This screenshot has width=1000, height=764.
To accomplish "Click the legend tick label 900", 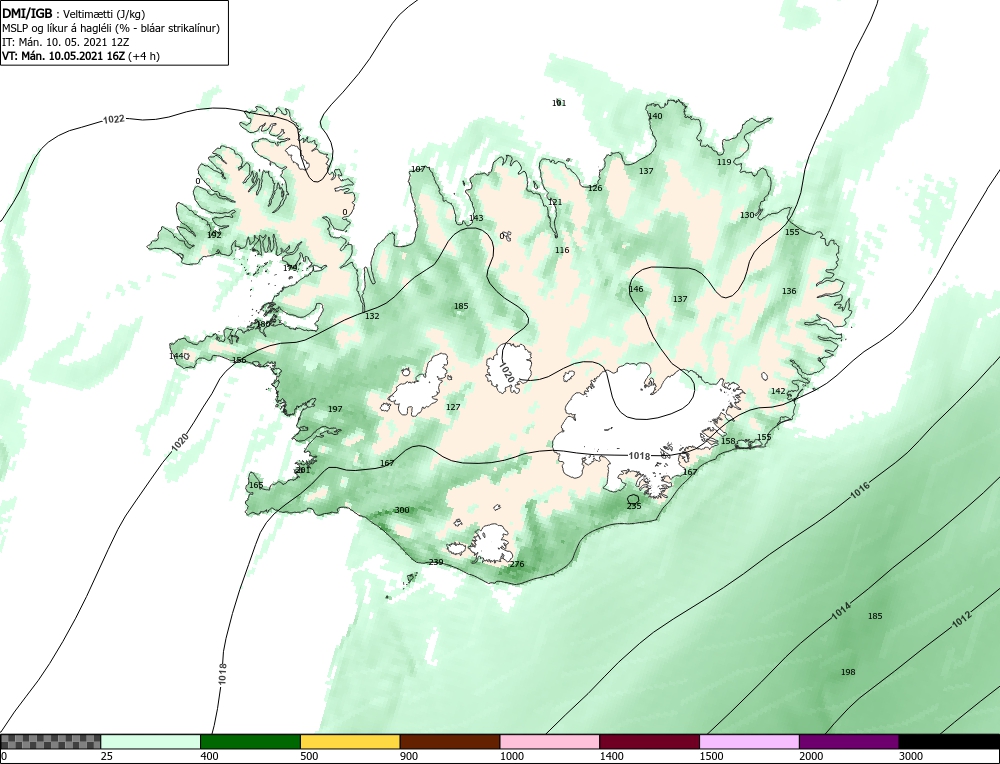I will click(409, 757).
